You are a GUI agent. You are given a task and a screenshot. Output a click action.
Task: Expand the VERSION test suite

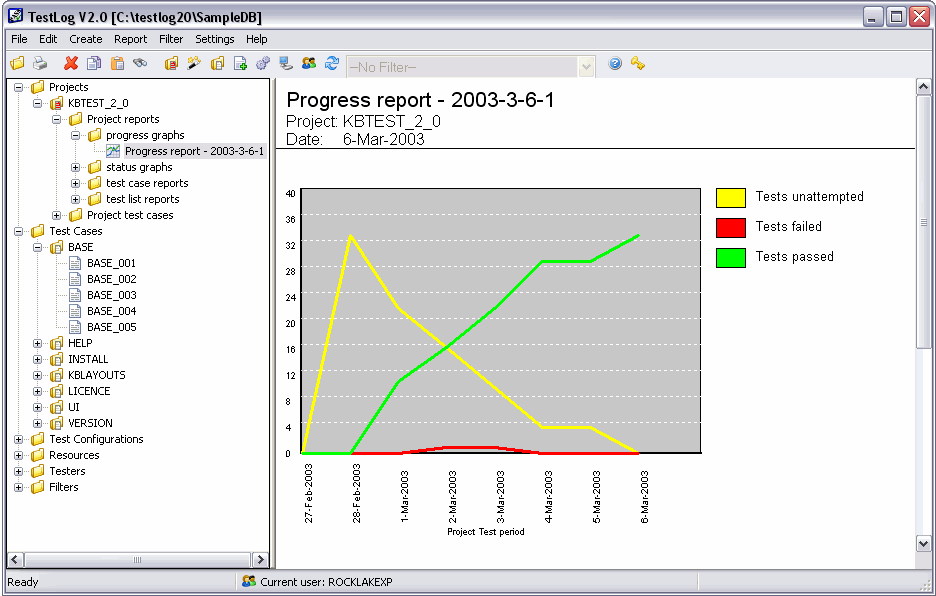point(38,423)
